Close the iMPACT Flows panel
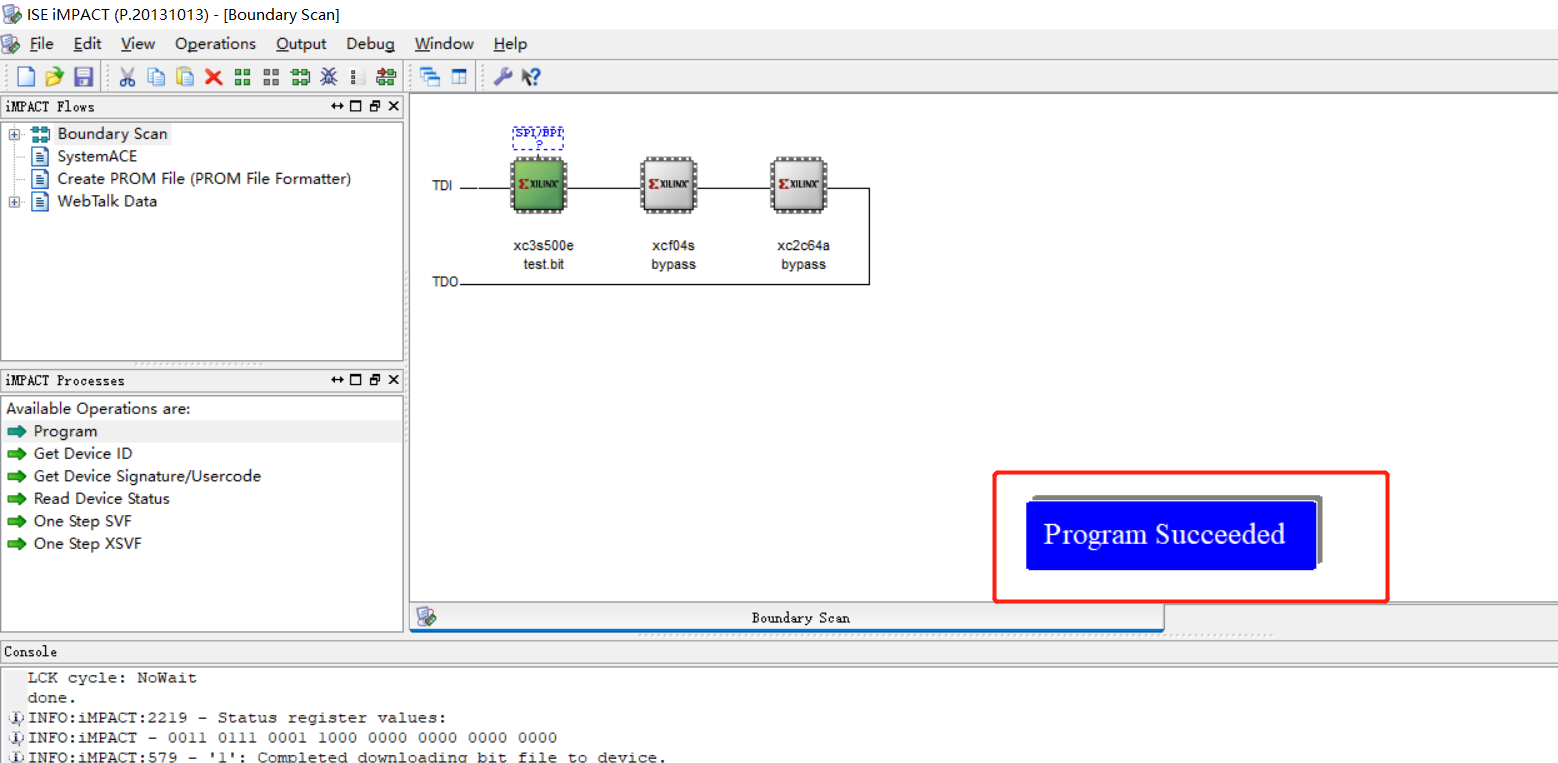 (393, 106)
